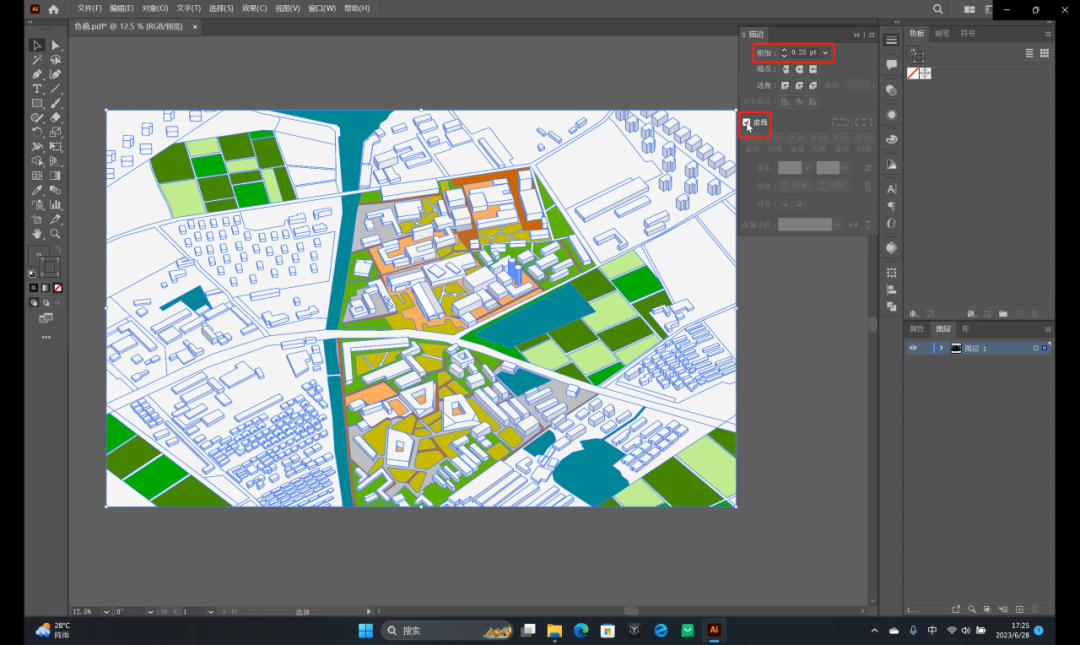Select the Column Graph tool
1080x645 pixels.
[x=56, y=205]
